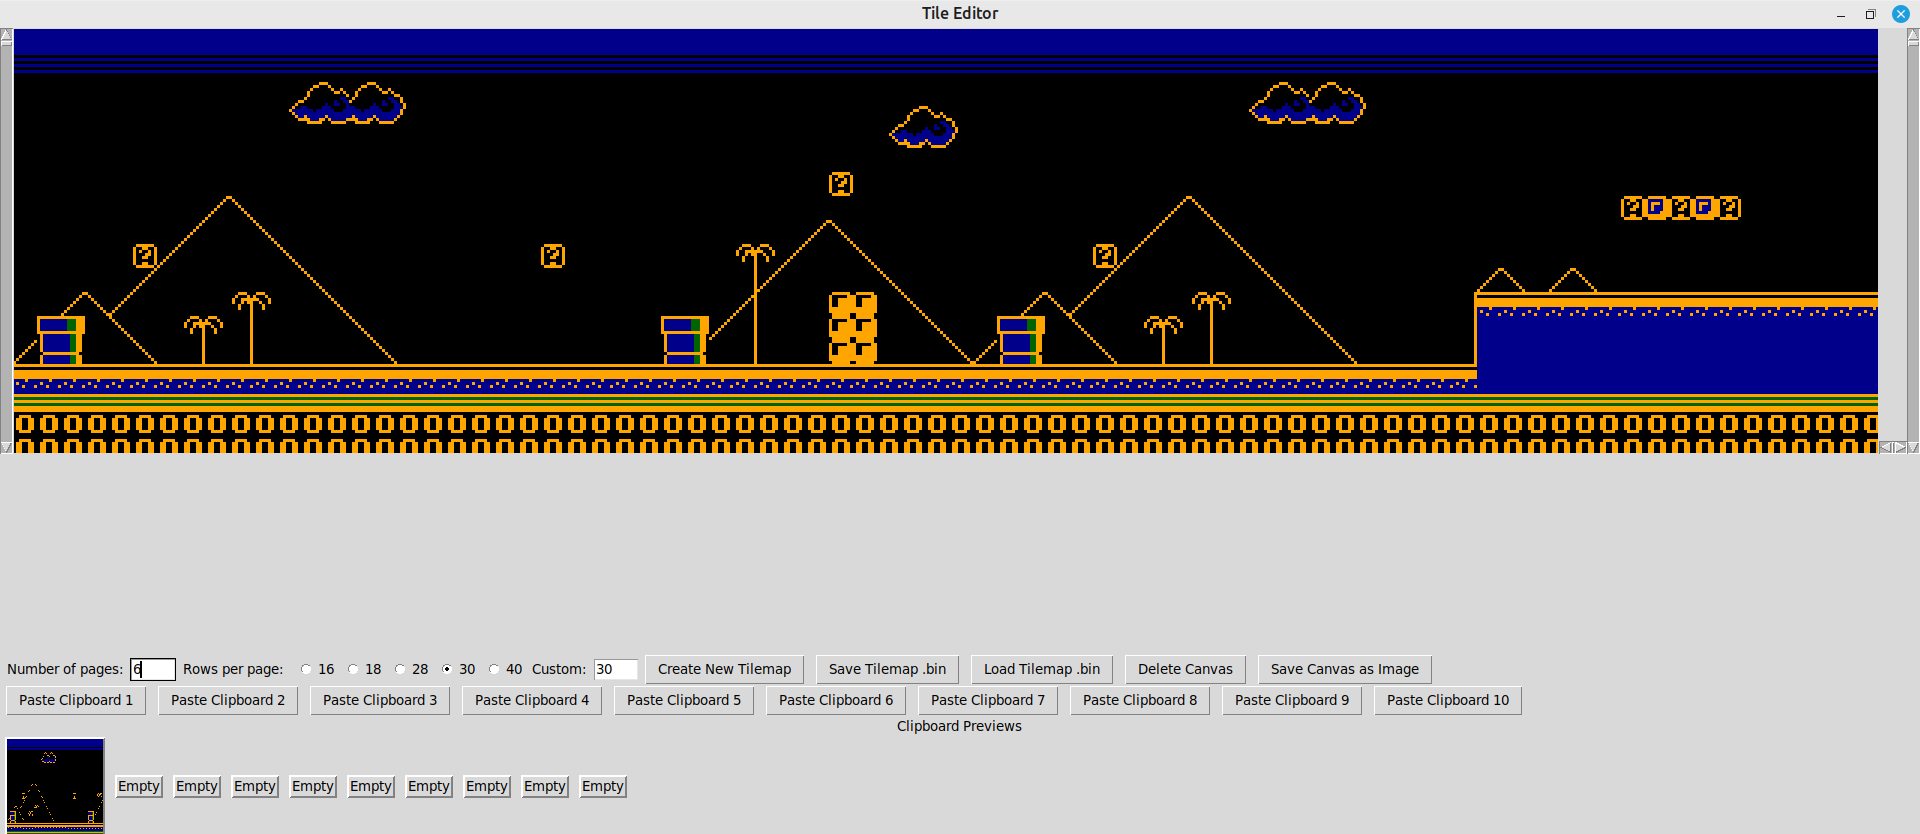Image resolution: width=1920 pixels, height=834 pixels.
Task: Click Paste Clipboard 1 button
Action: 76,700
